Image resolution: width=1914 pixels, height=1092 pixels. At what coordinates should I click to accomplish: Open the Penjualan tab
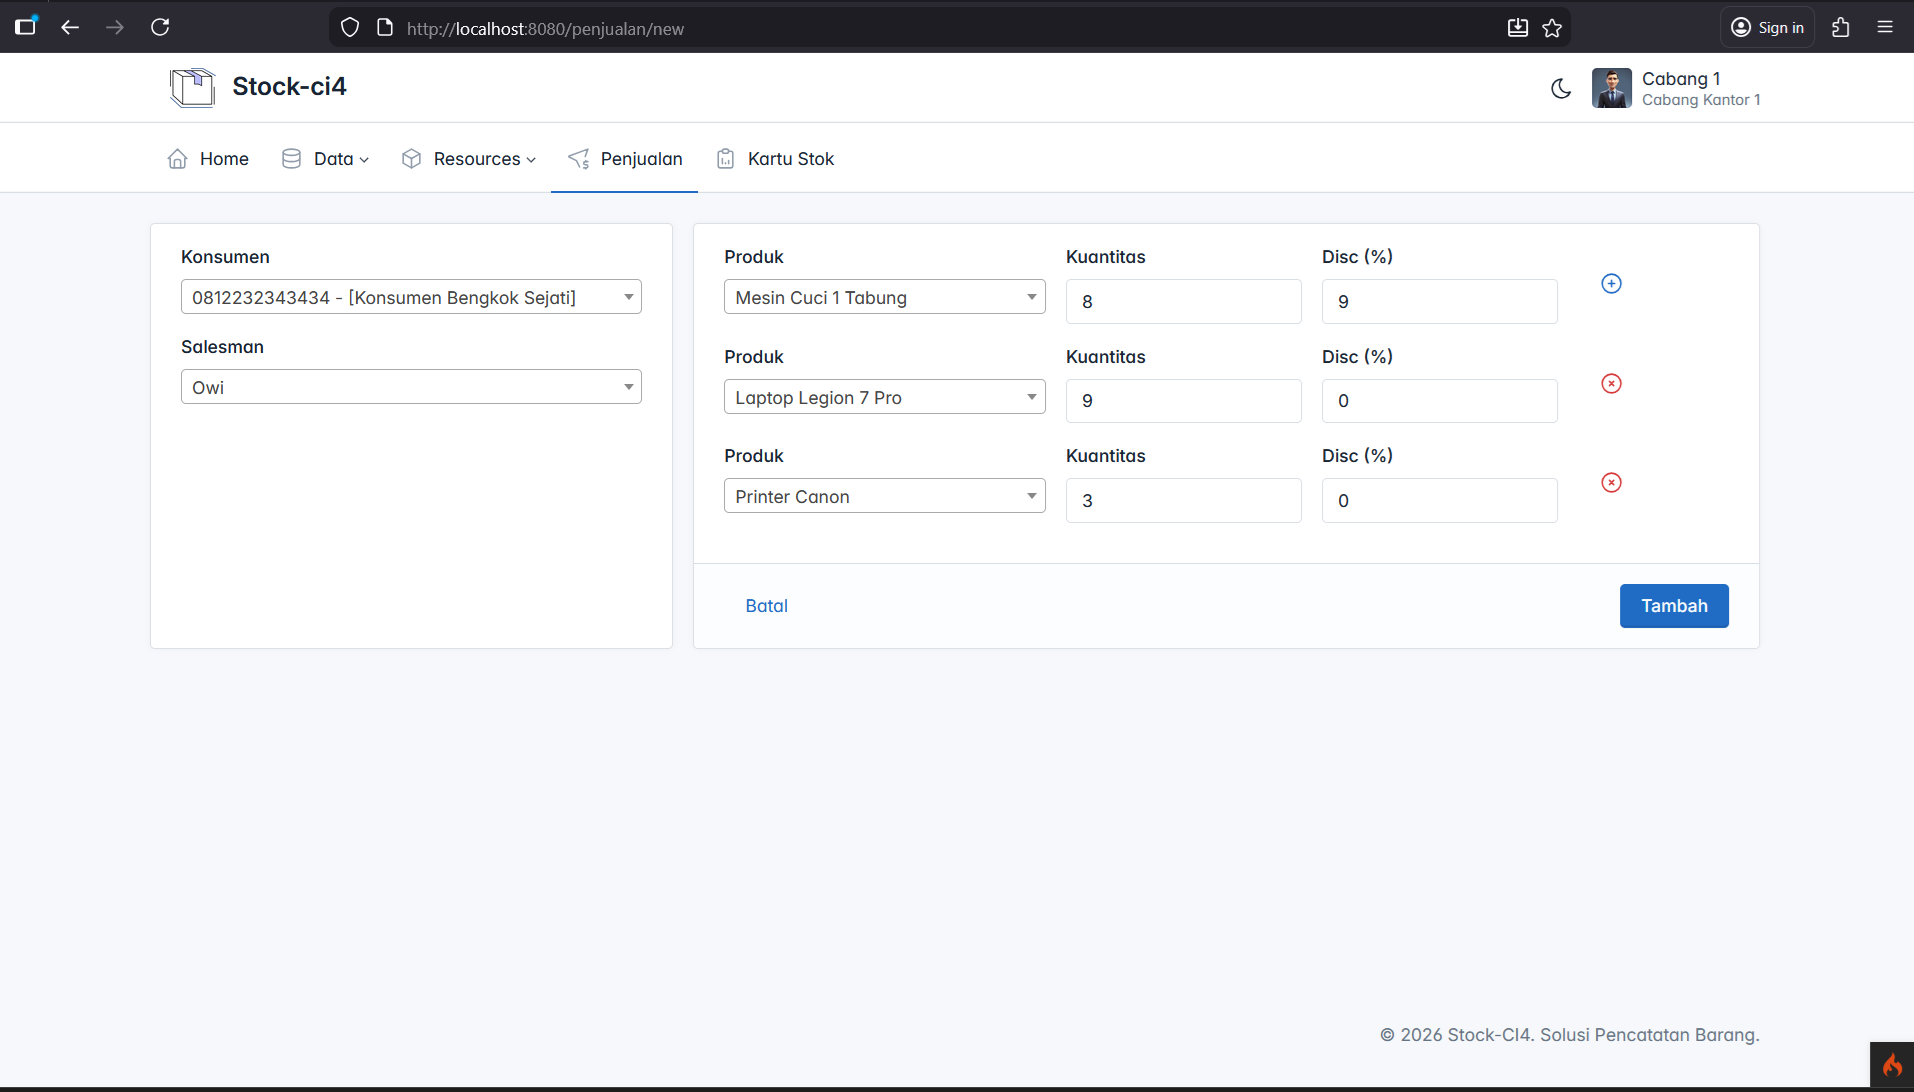(x=625, y=159)
